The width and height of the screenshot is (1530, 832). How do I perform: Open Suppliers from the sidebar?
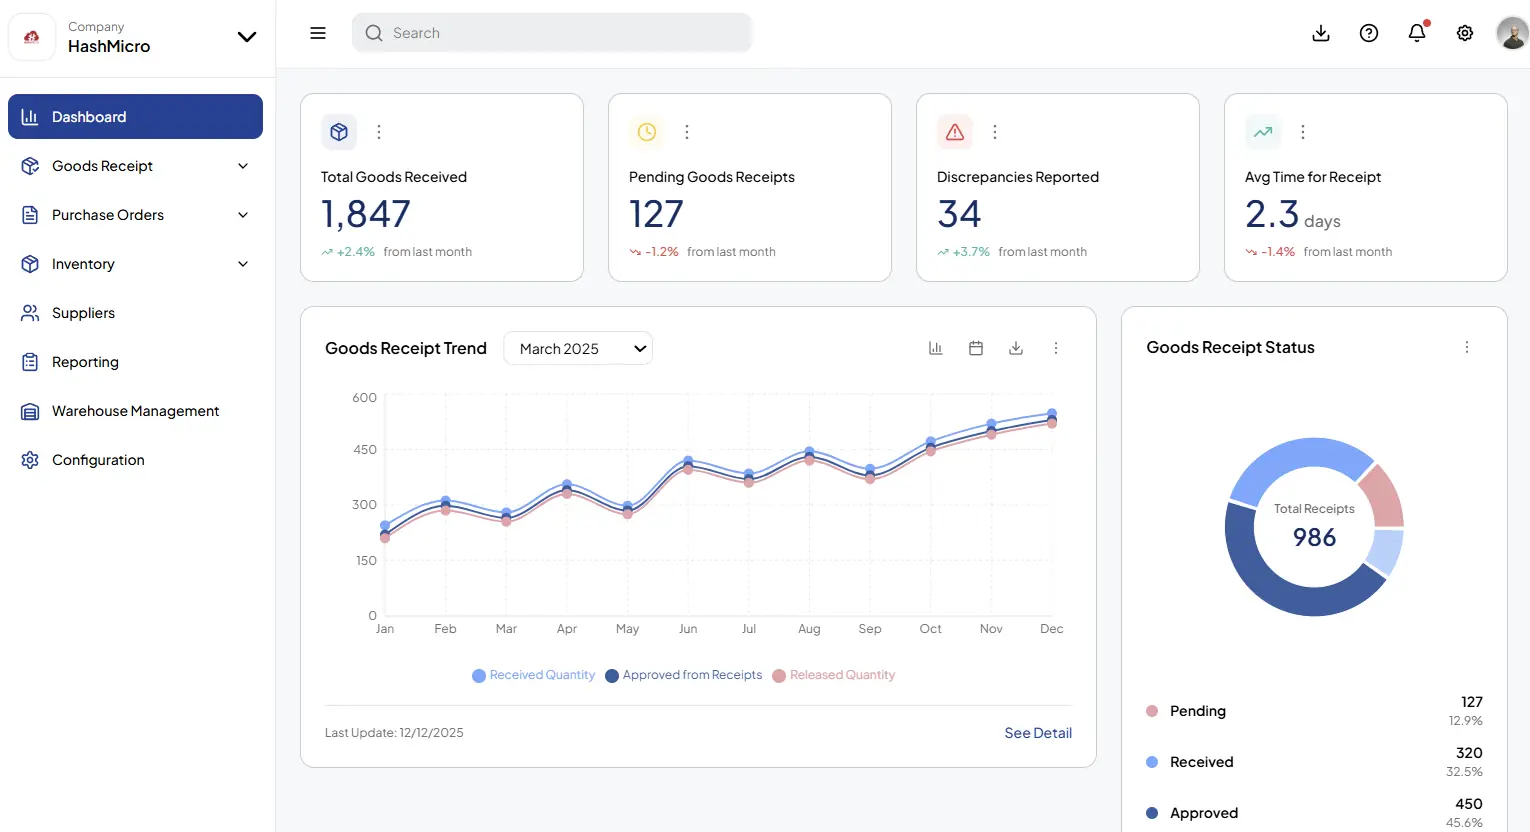coord(83,313)
